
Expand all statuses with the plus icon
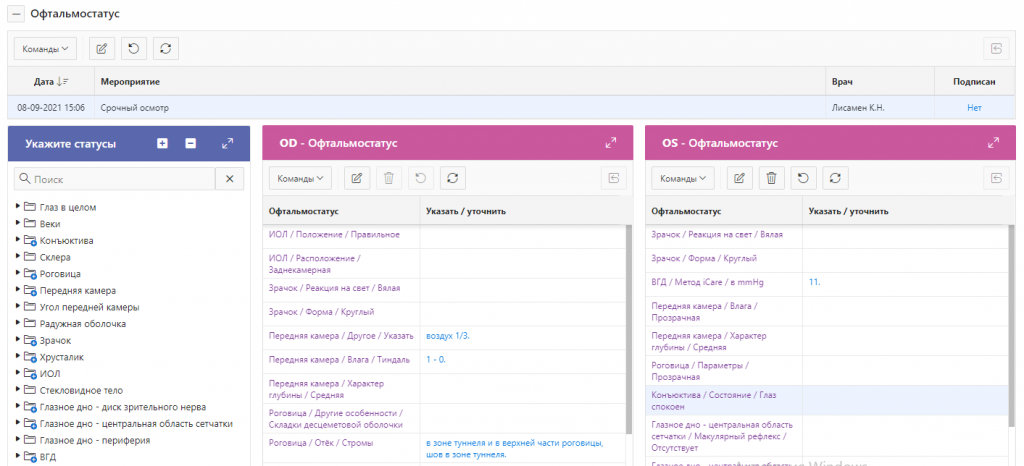click(x=163, y=144)
